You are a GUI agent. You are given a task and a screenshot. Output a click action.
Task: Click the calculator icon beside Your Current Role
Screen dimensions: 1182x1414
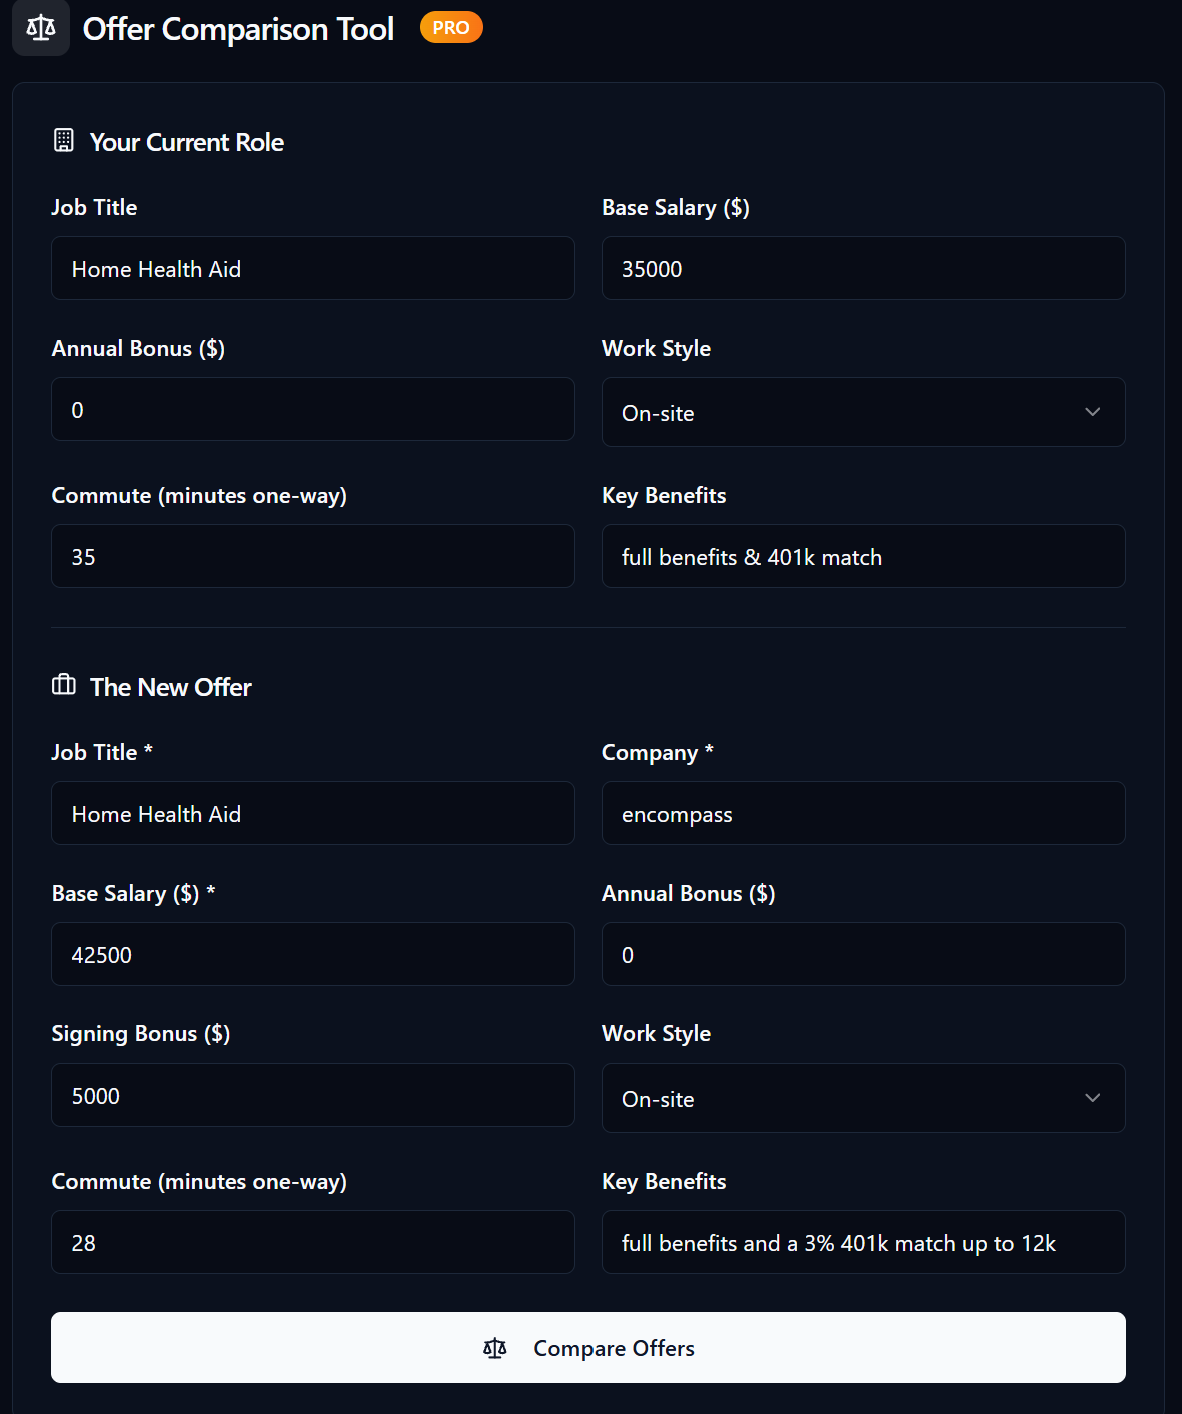(64, 141)
